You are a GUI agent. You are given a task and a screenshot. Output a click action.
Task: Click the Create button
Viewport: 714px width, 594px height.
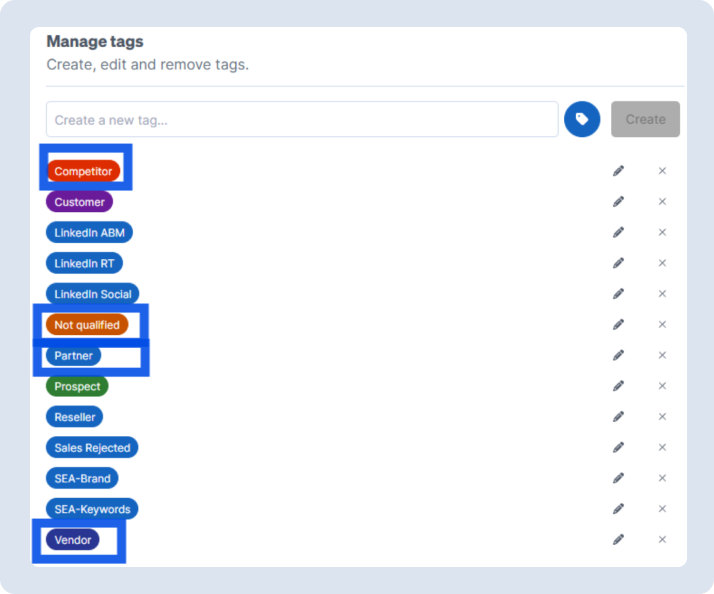[645, 119]
